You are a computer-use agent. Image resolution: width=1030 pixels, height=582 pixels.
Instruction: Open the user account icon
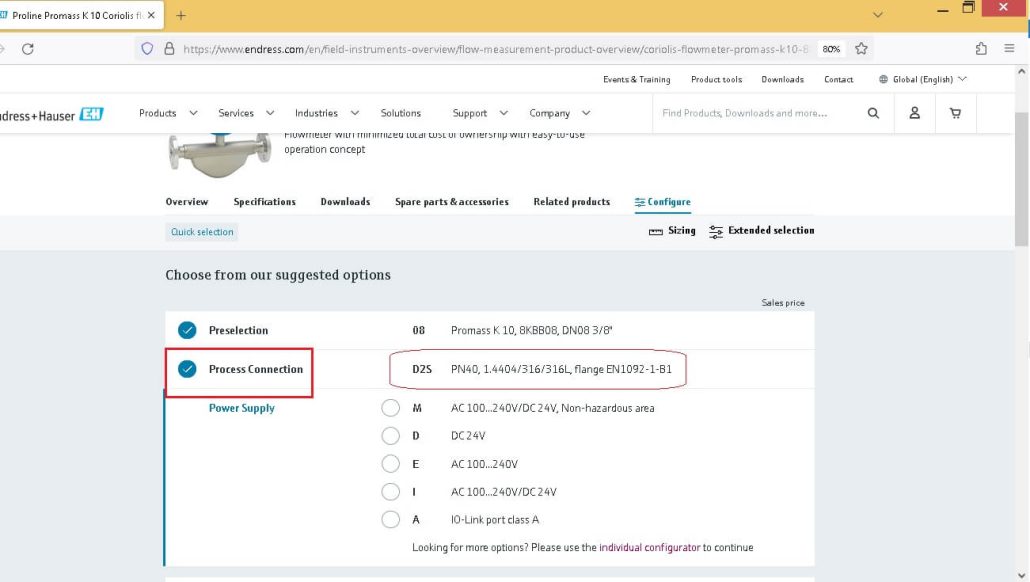click(914, 113)
